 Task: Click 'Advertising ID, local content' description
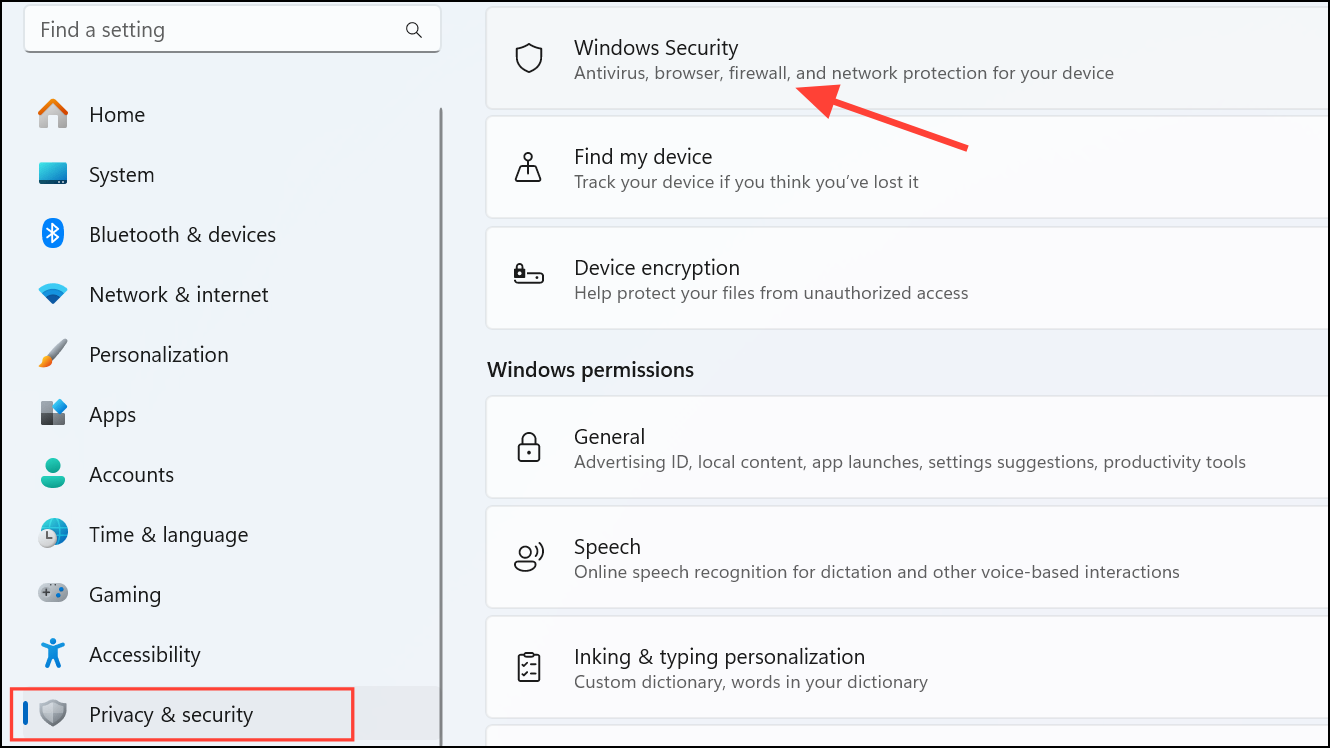coord(910,462)
